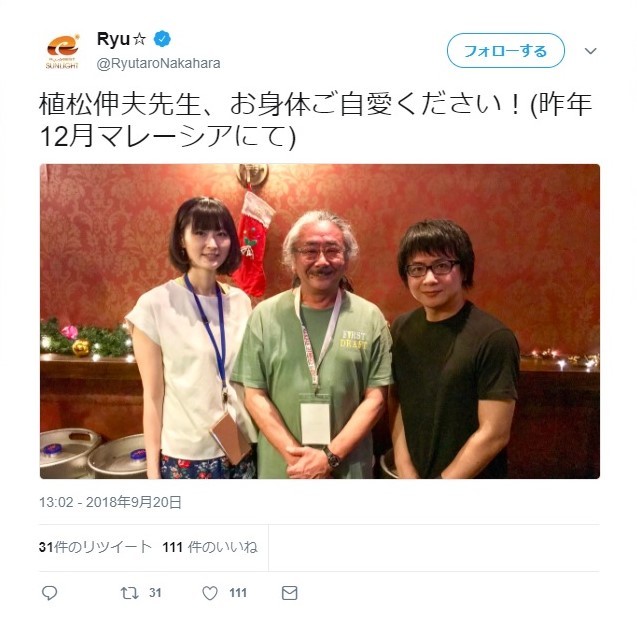Expand the tweet options chevron
The image size is (637, 622).
click(590, 51)
